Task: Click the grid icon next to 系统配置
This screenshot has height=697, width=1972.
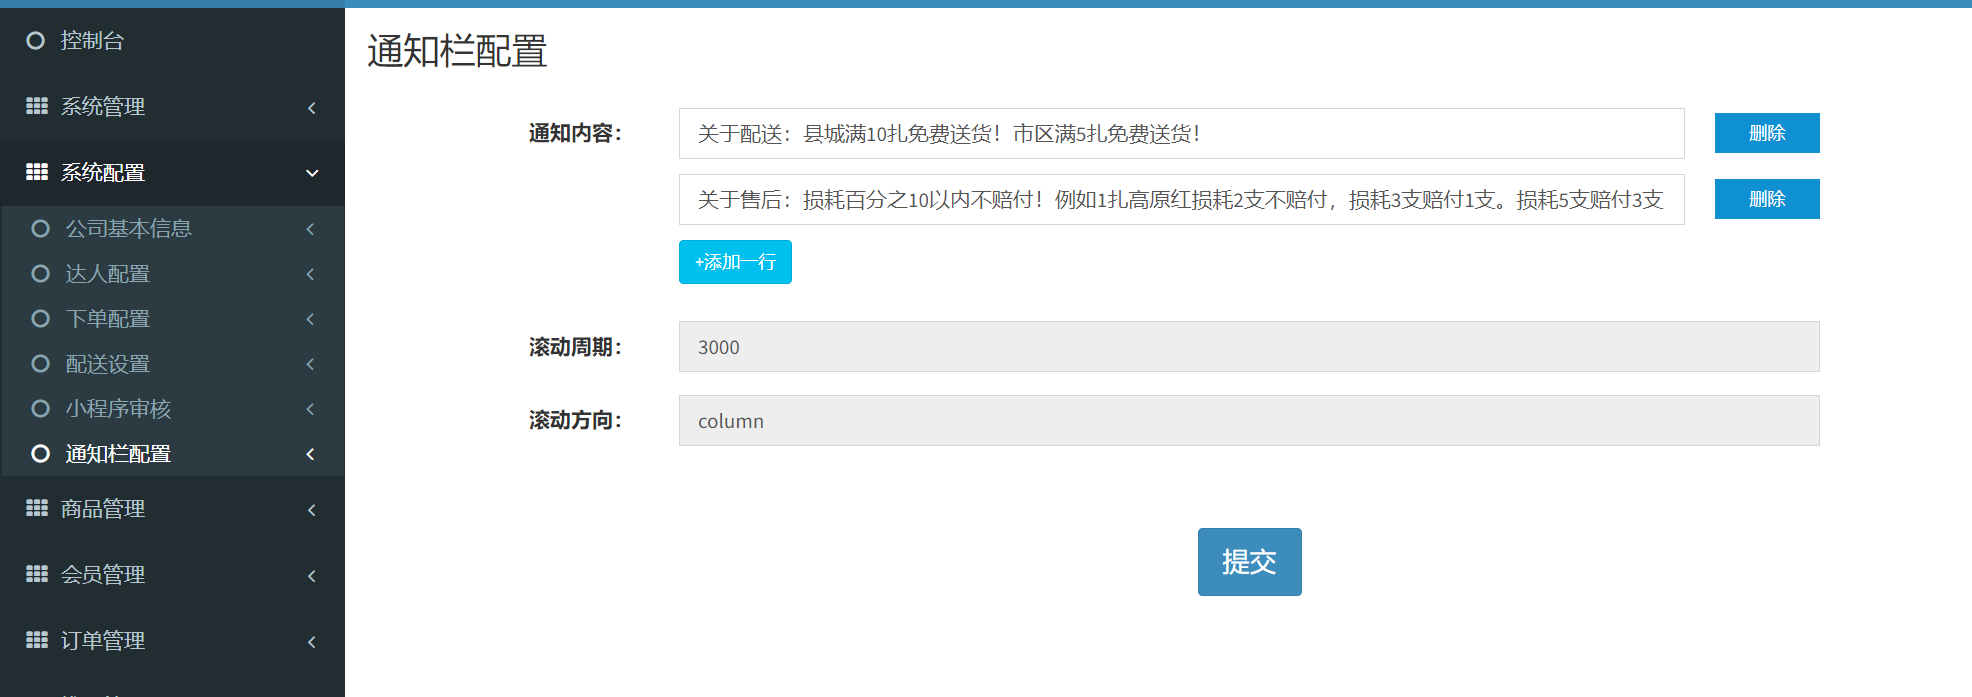Action: pyautogui.click(x=37, y=172)
